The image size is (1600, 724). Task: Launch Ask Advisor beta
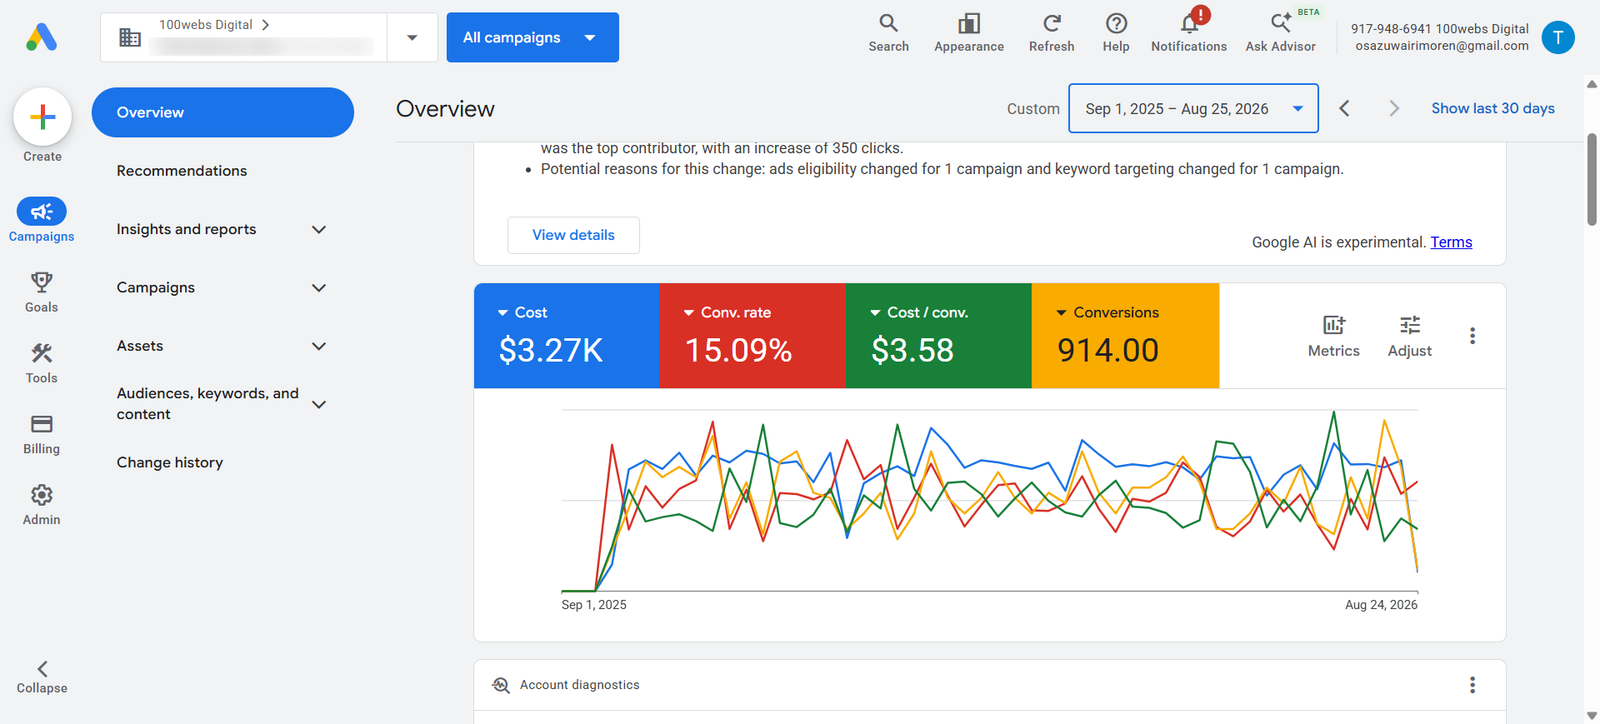1281,31
